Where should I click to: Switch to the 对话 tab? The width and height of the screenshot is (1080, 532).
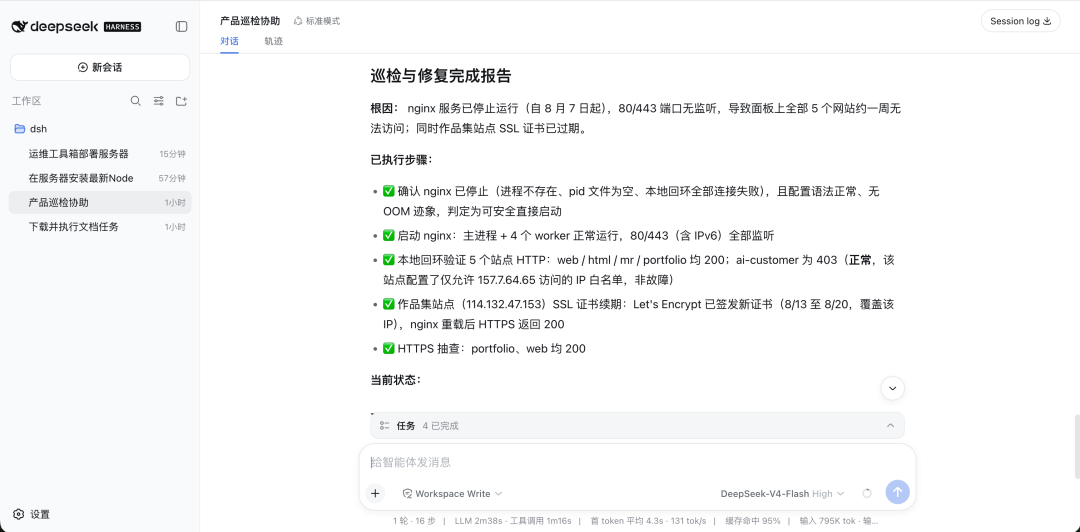[x=229, y=41]
